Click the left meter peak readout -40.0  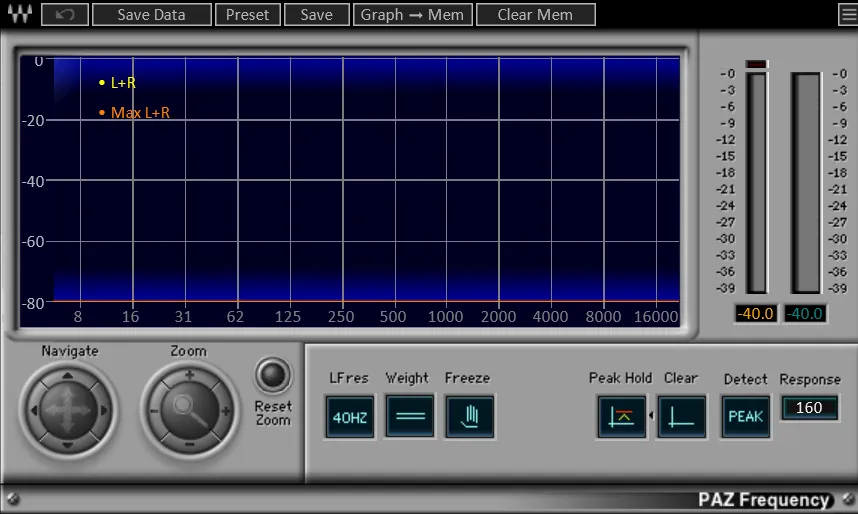[755, 314]
